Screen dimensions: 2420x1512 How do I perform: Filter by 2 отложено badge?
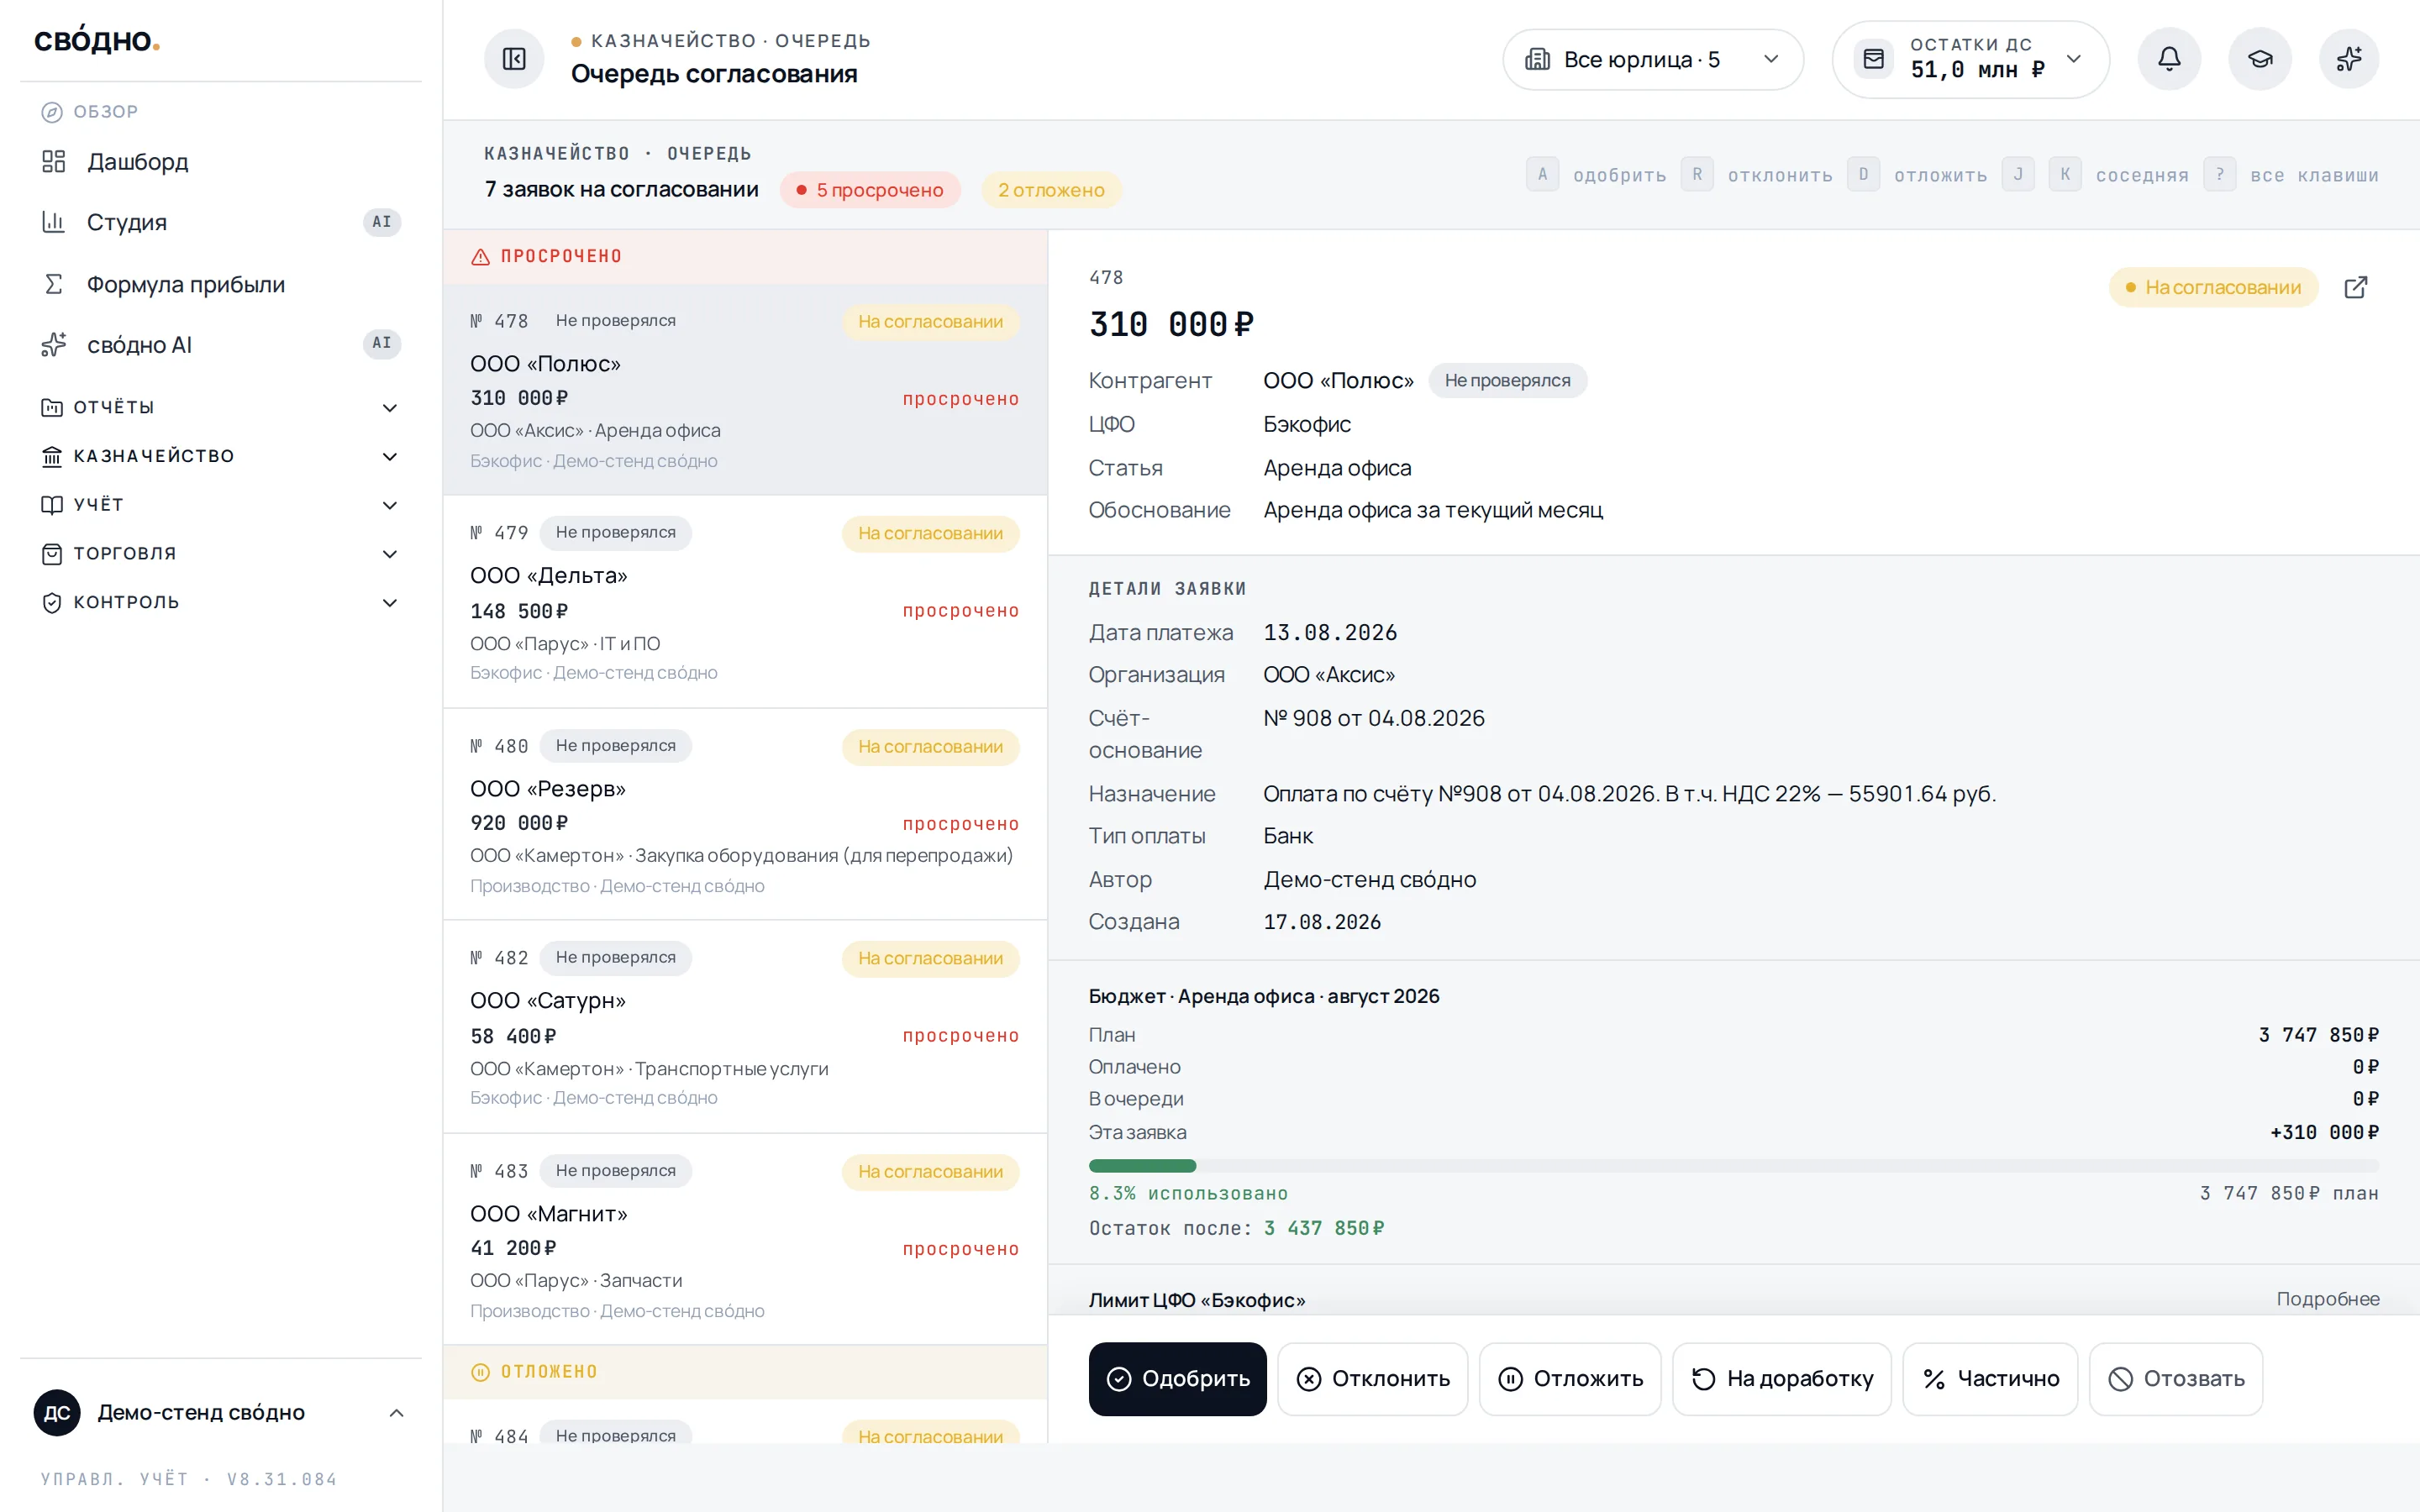coord(1050,190)
